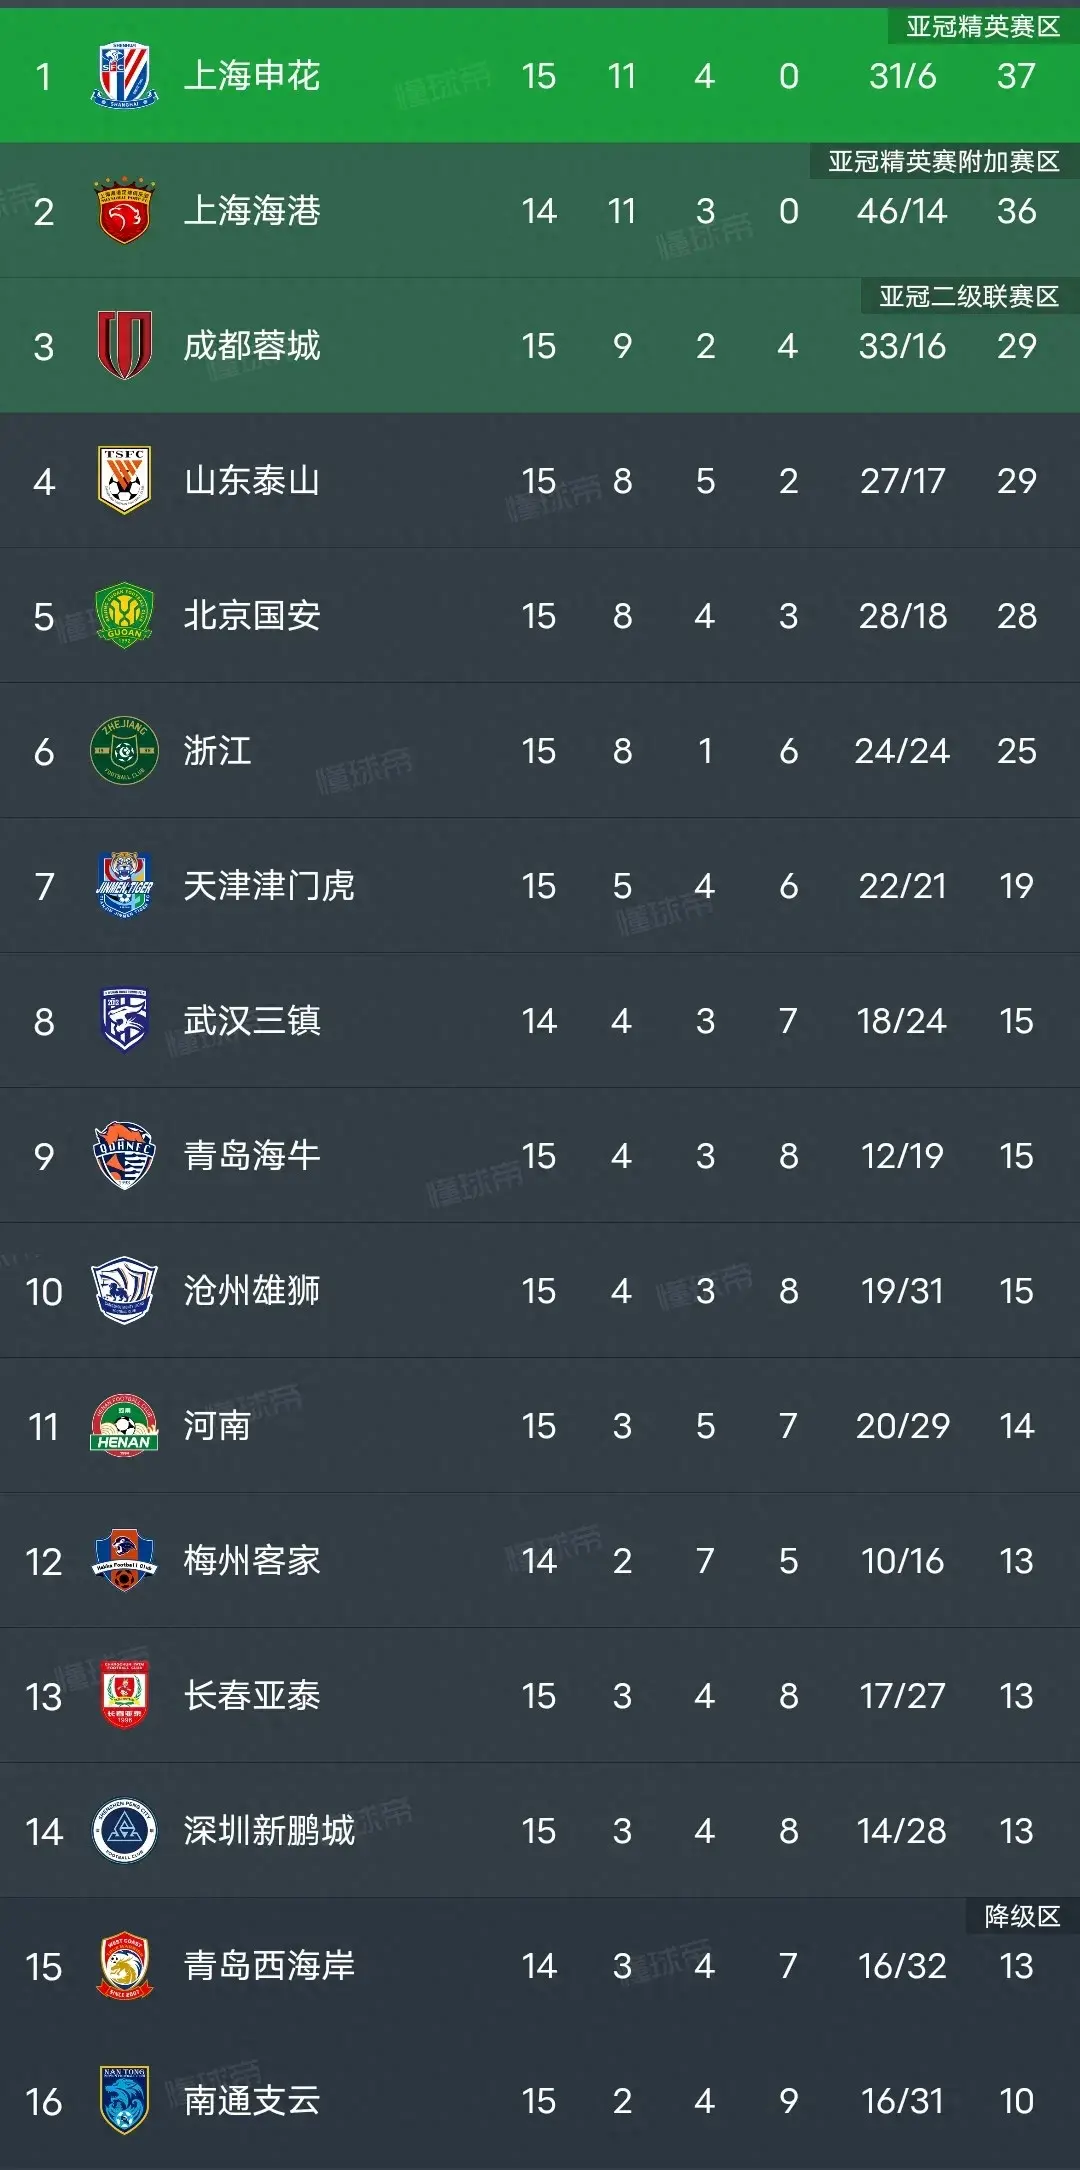The width and height of the screenshot is (1080, 2170).
Task: Click the Wuhan Three Towns logo
Action: [122, 1023]
